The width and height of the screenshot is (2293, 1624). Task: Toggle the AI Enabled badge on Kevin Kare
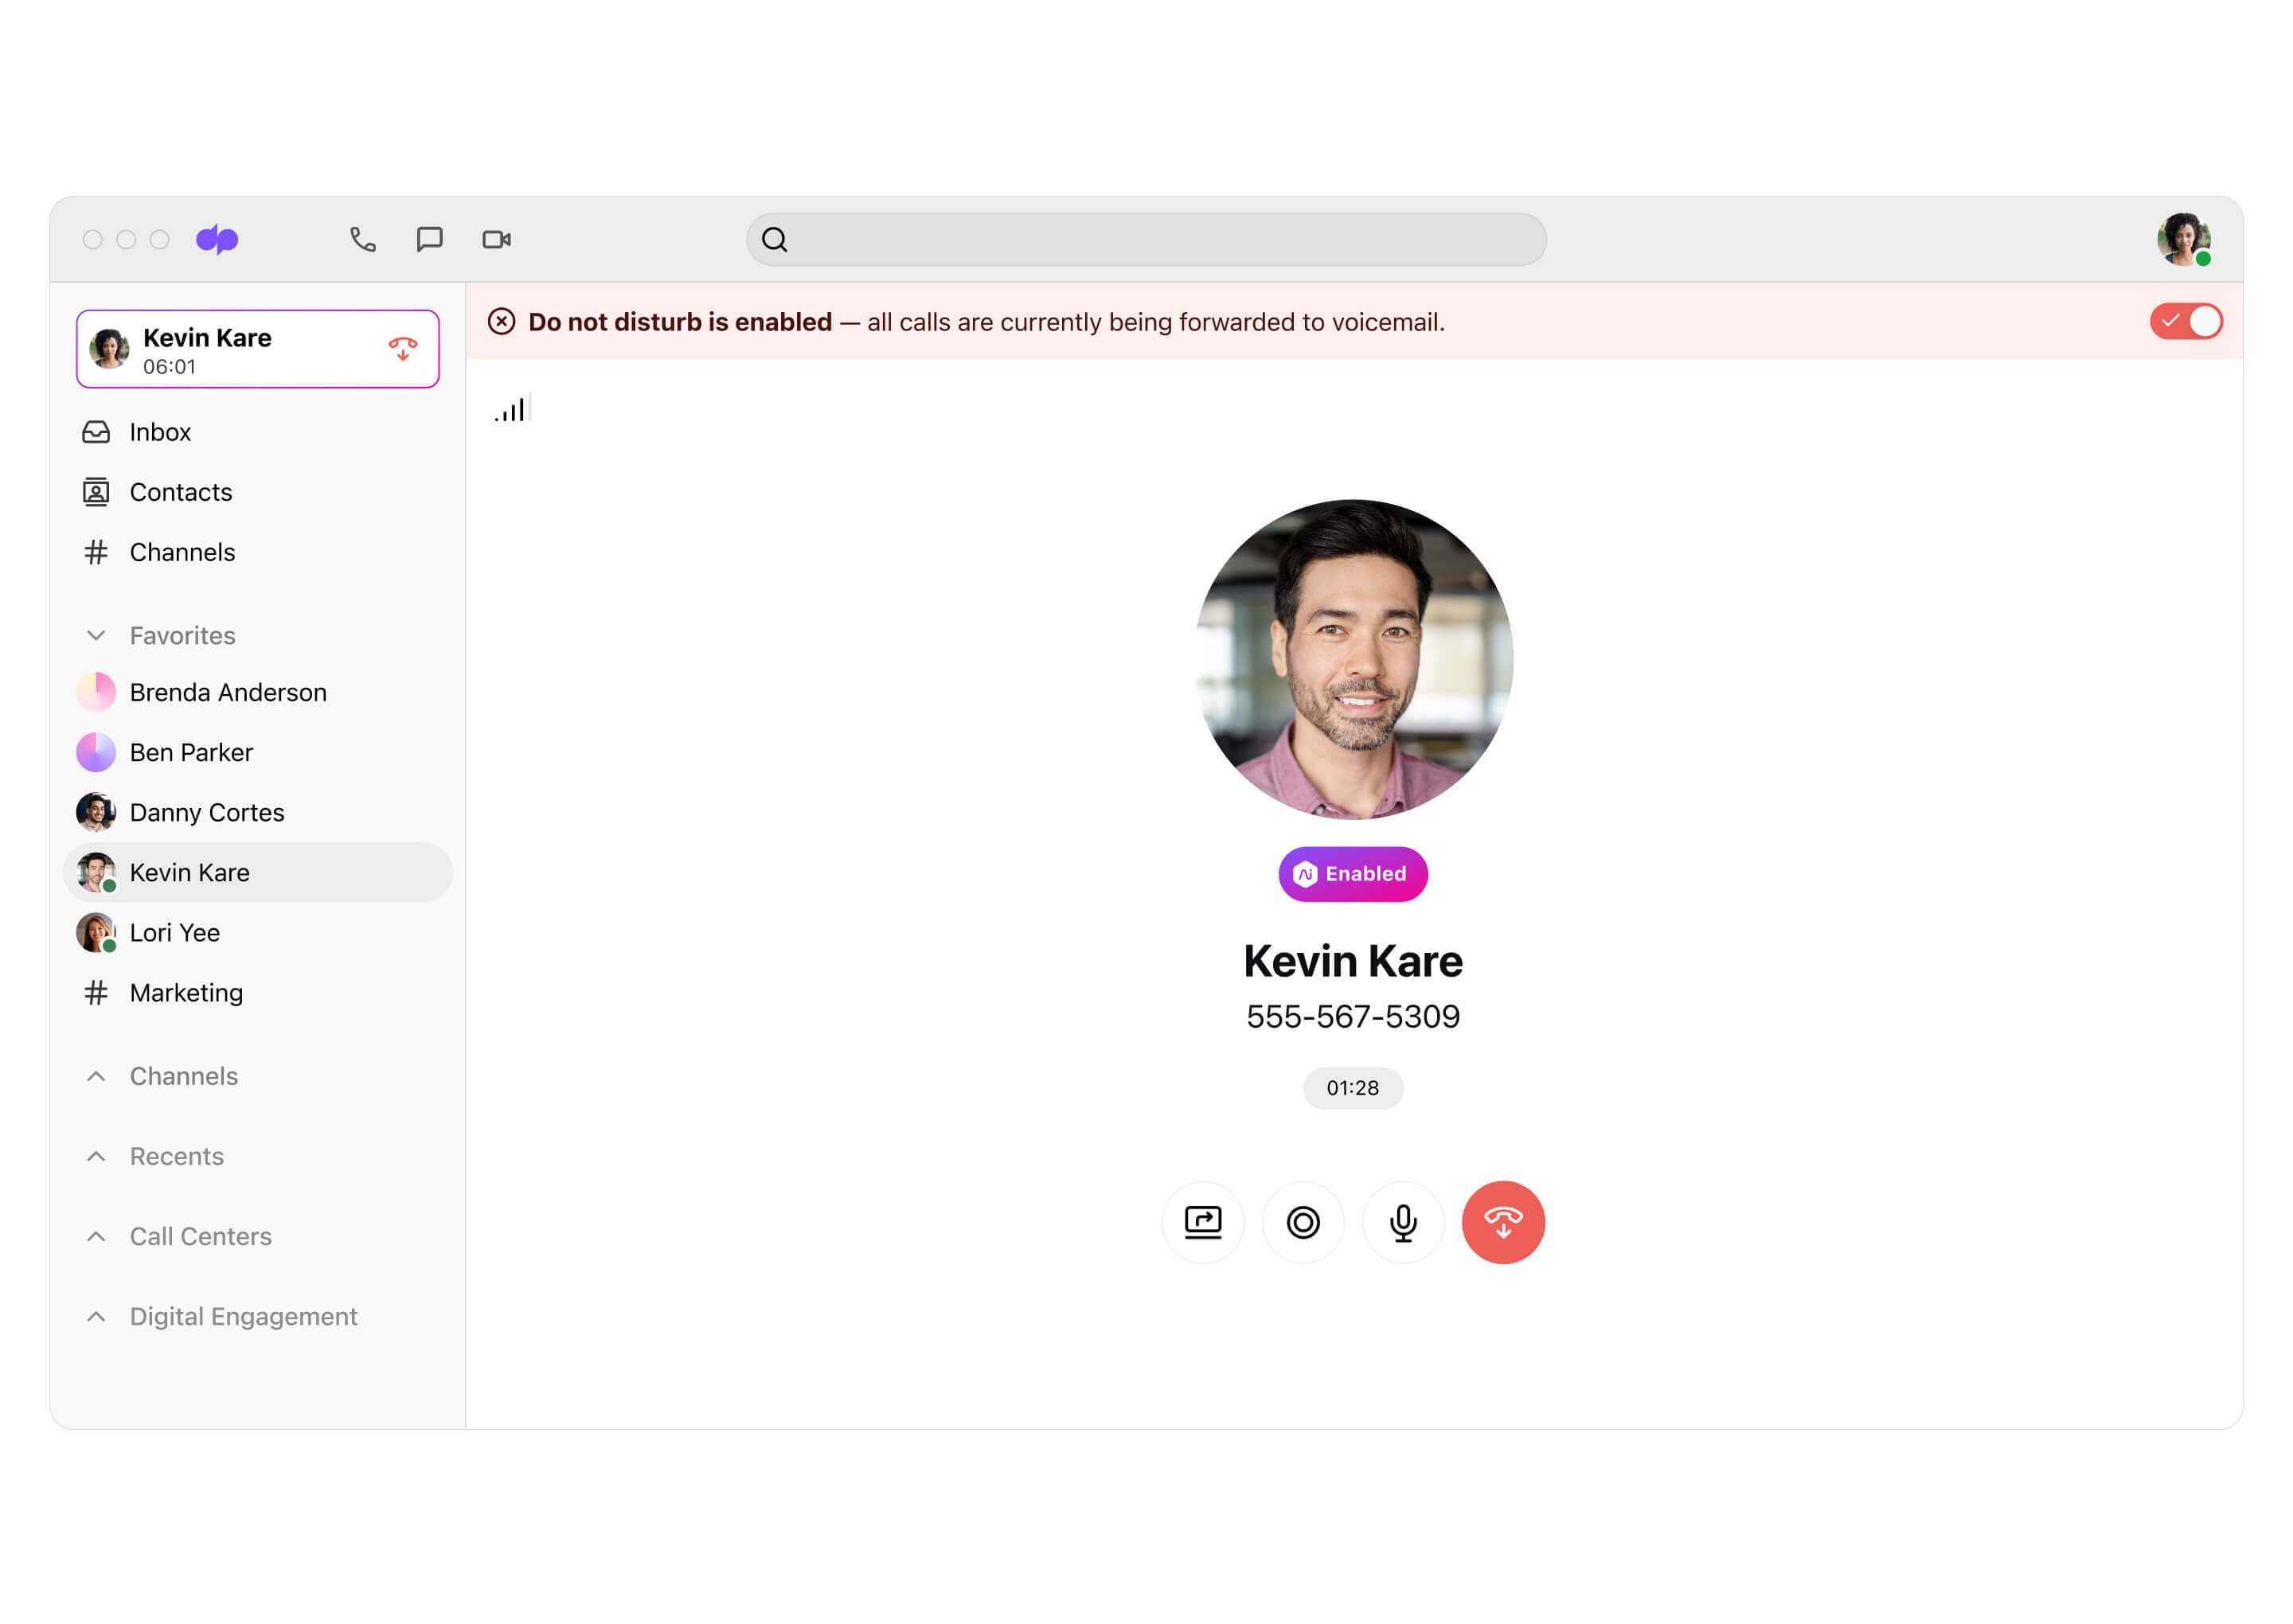click(1351, 875)
